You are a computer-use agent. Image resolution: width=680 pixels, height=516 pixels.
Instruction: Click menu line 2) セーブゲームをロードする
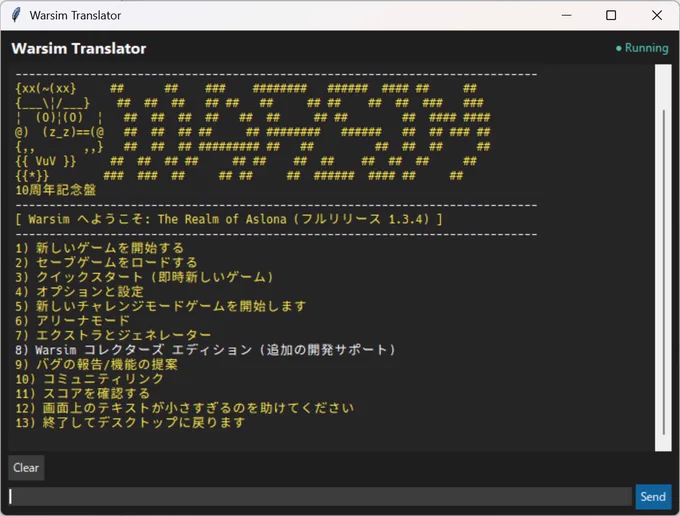(x=106, y=262)
